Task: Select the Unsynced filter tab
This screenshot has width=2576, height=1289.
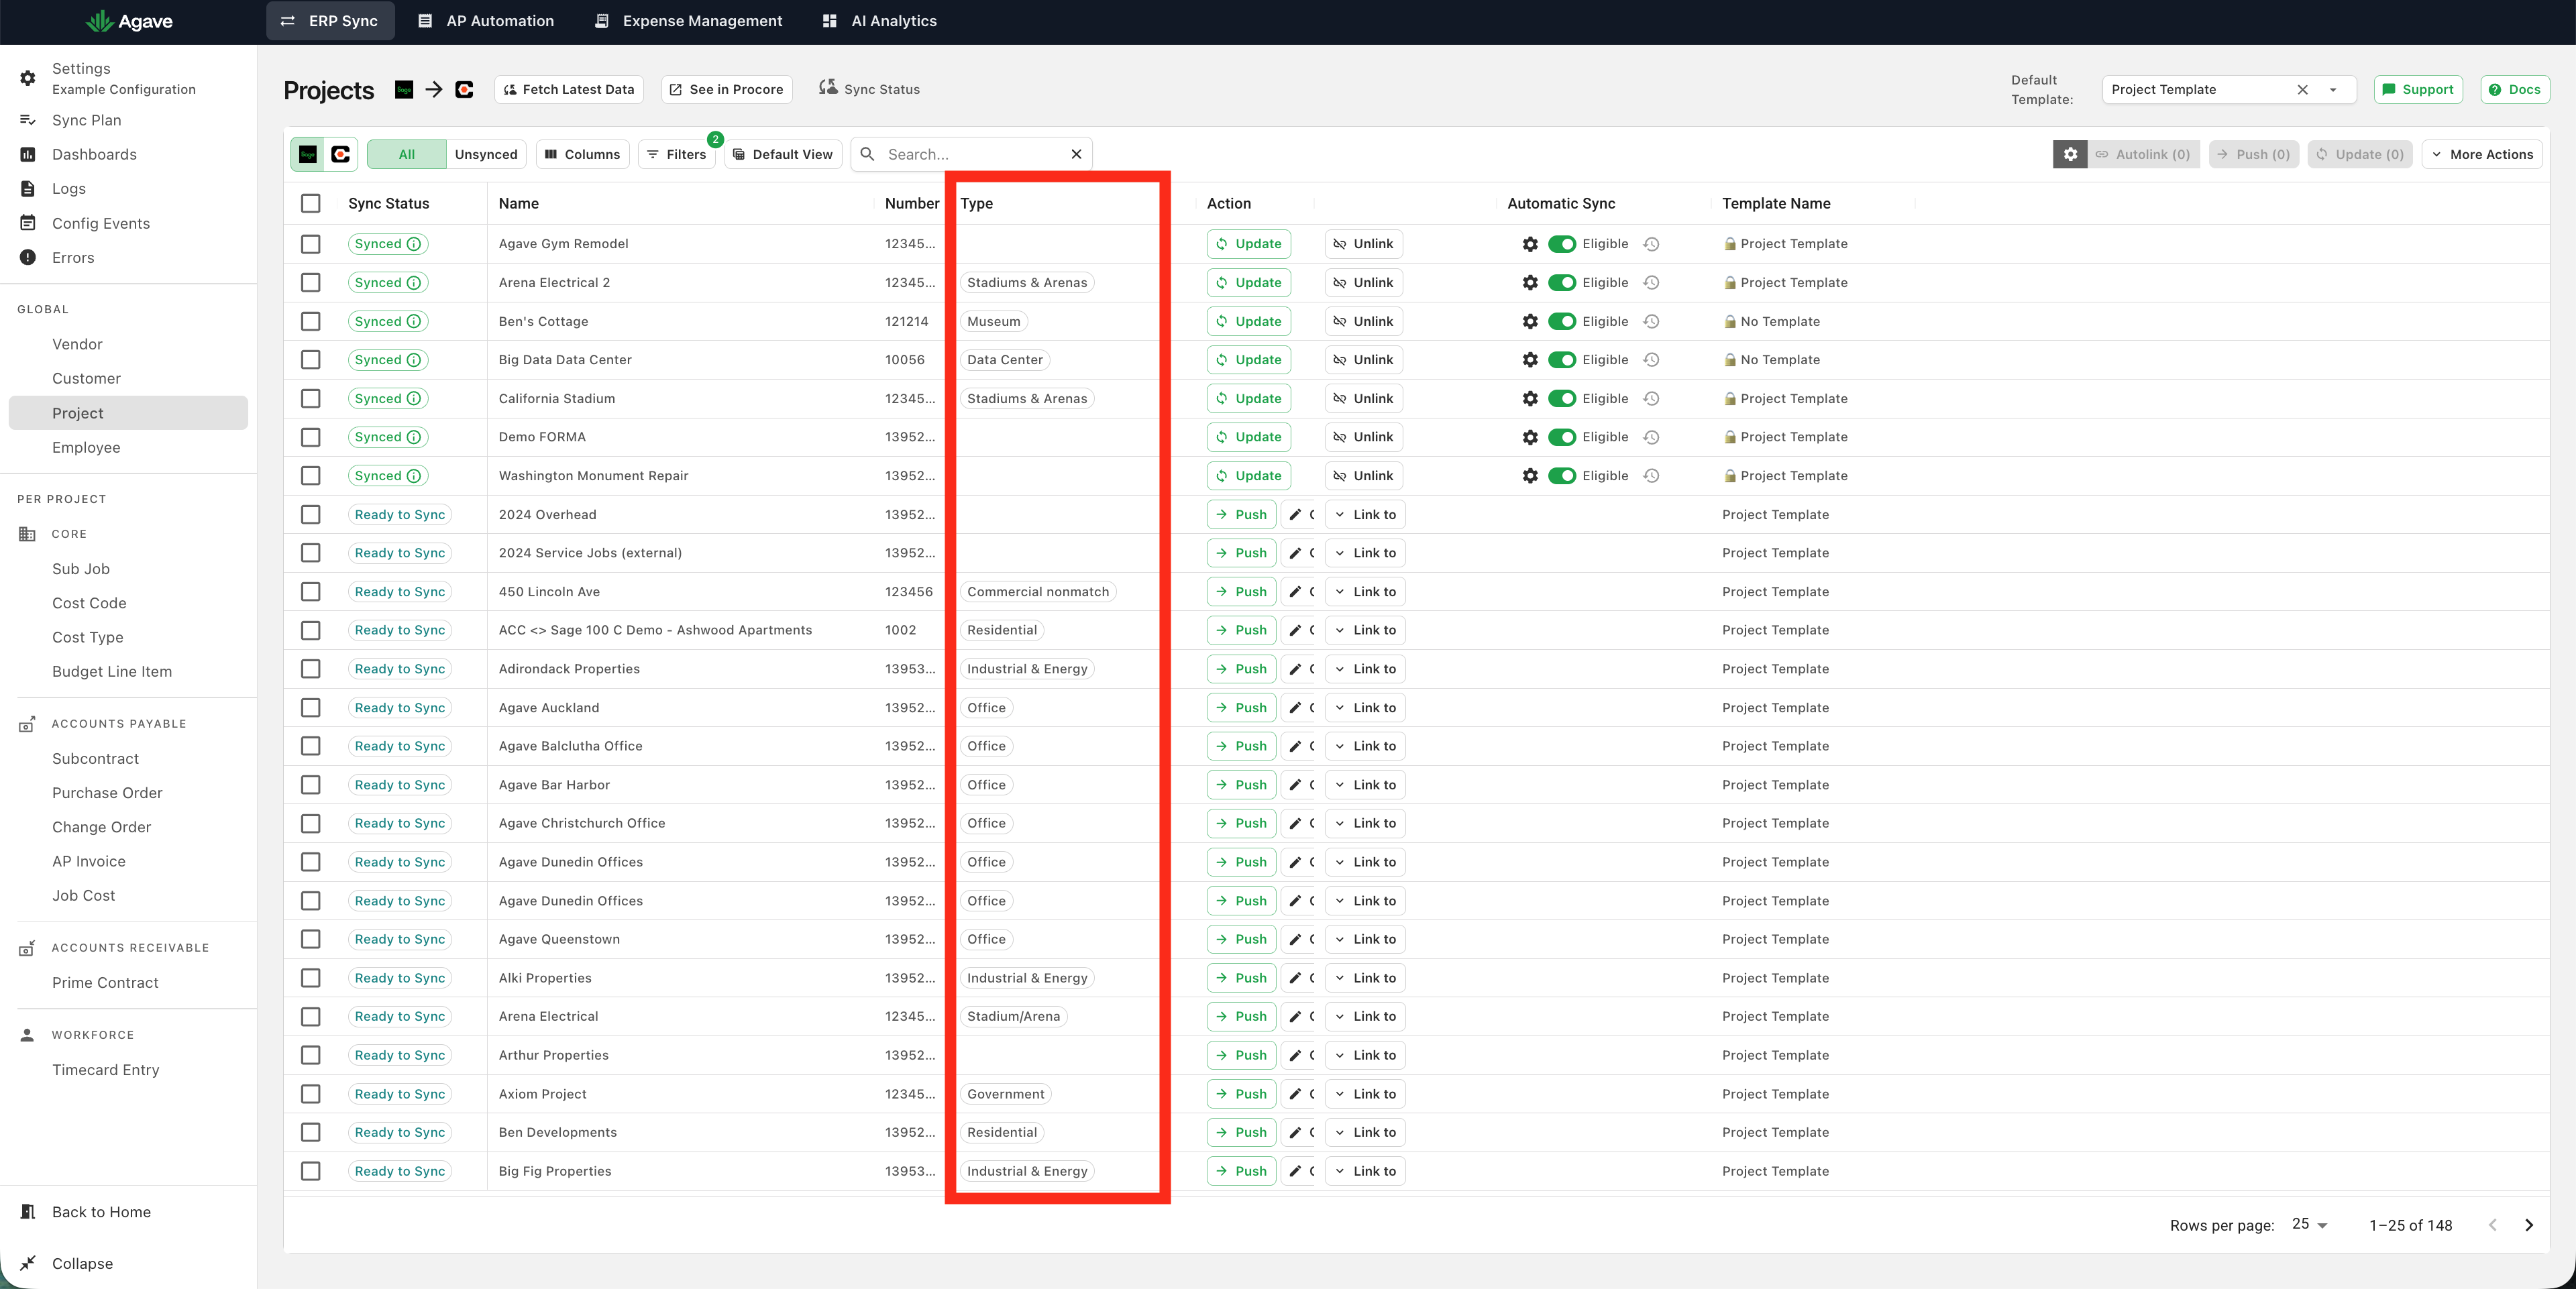Action: pyautogui.click(x=486, y=154)
